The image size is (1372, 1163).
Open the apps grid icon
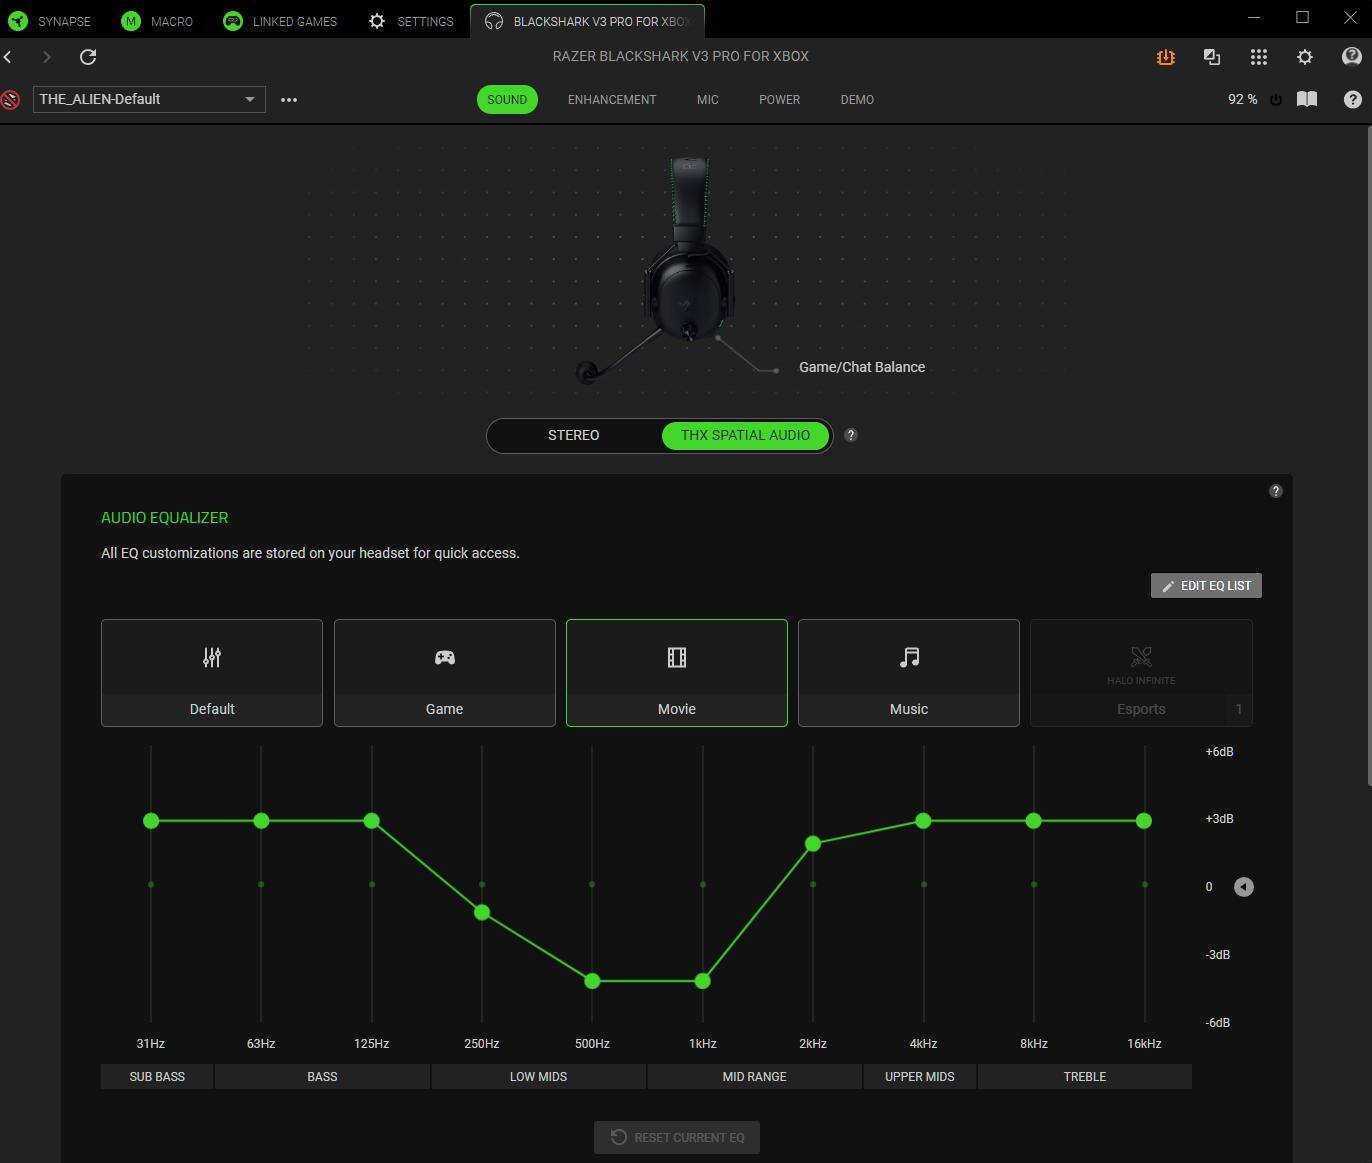pyautogui.click(x=1258, y=57)
